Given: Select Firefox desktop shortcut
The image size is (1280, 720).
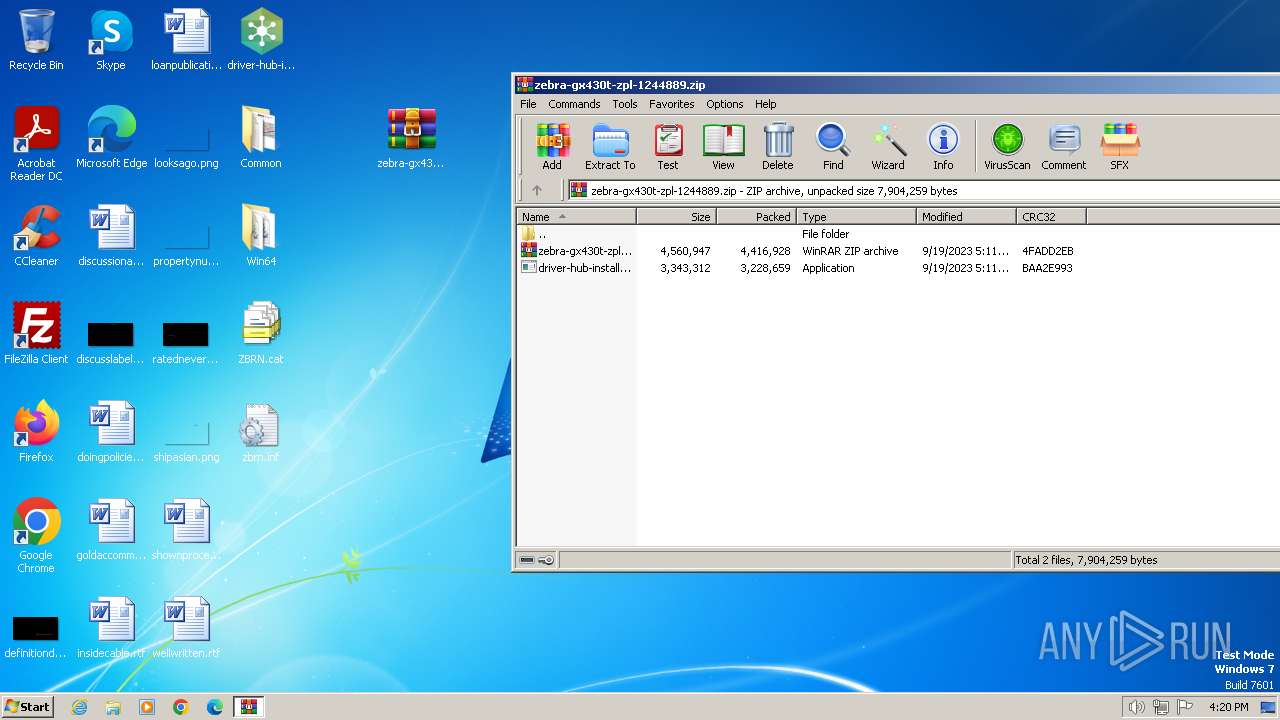Looking at the screenshot, I should [36, 432].
